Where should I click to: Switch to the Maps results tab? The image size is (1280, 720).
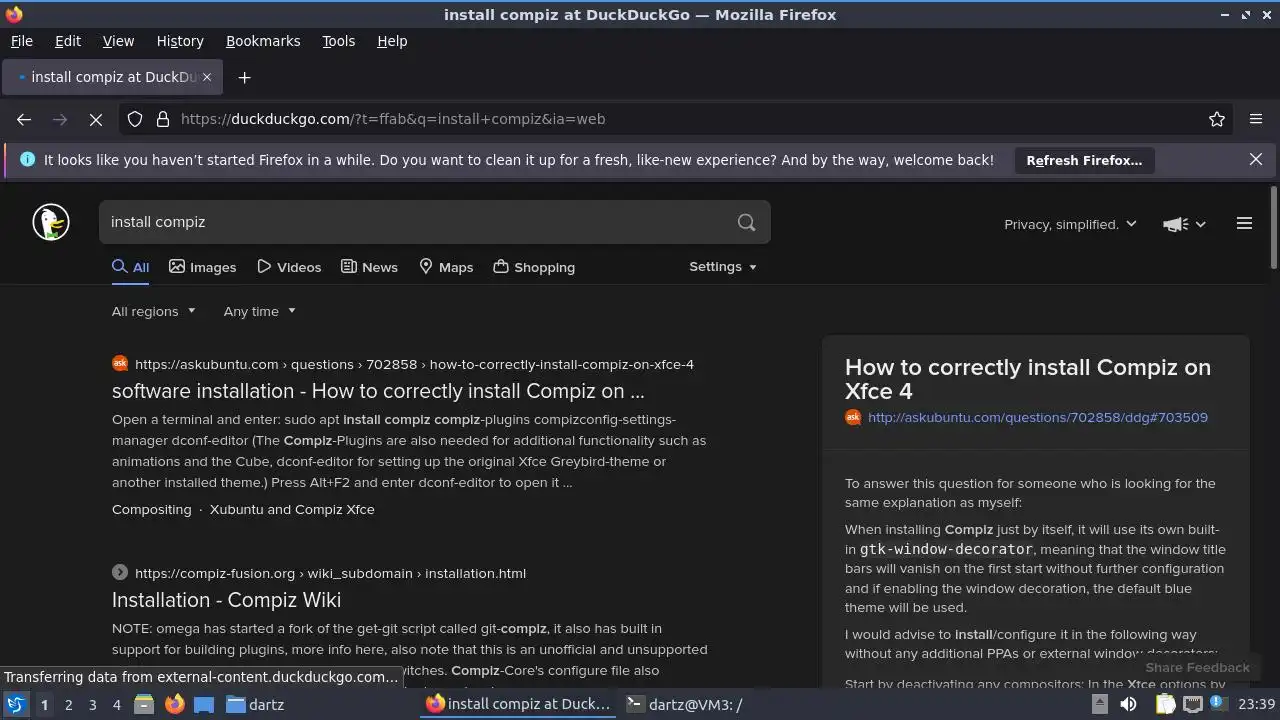[x=446, y=267]
